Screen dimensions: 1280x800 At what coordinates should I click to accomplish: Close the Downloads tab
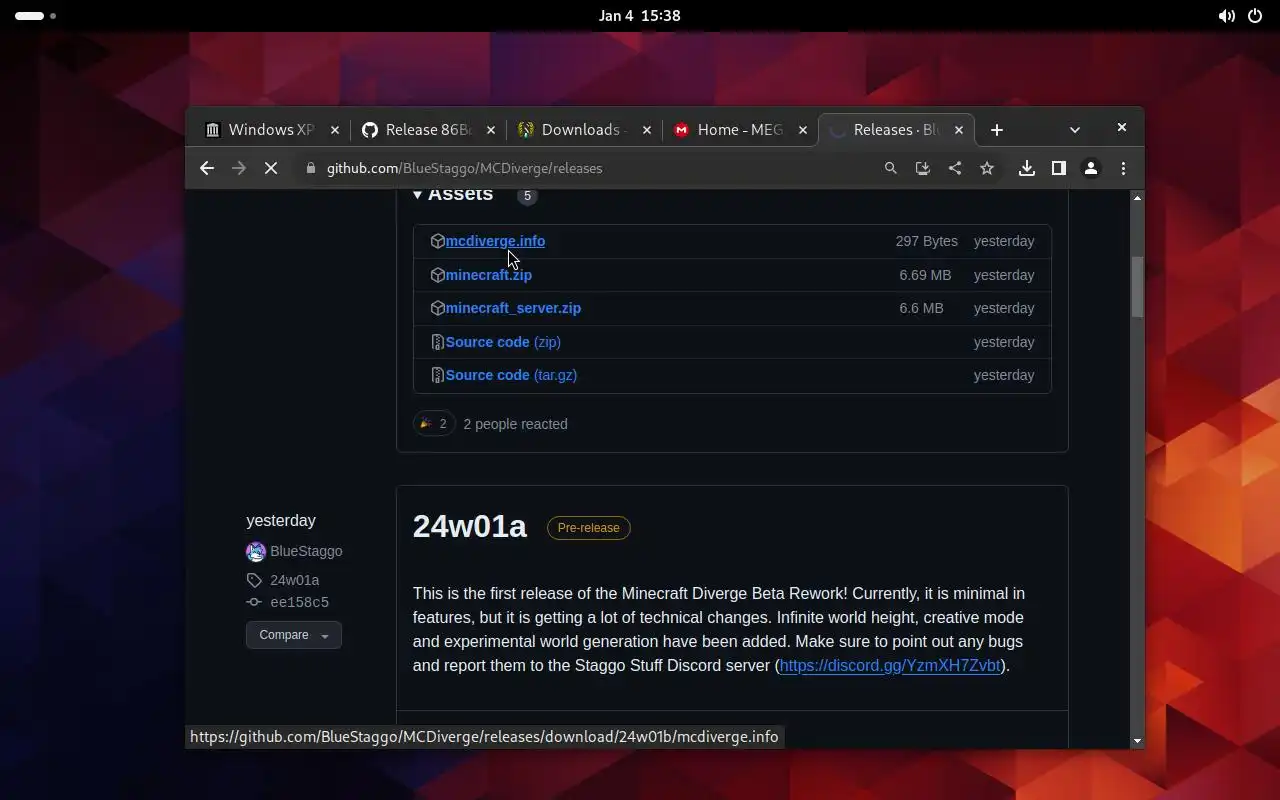(647, 130)
